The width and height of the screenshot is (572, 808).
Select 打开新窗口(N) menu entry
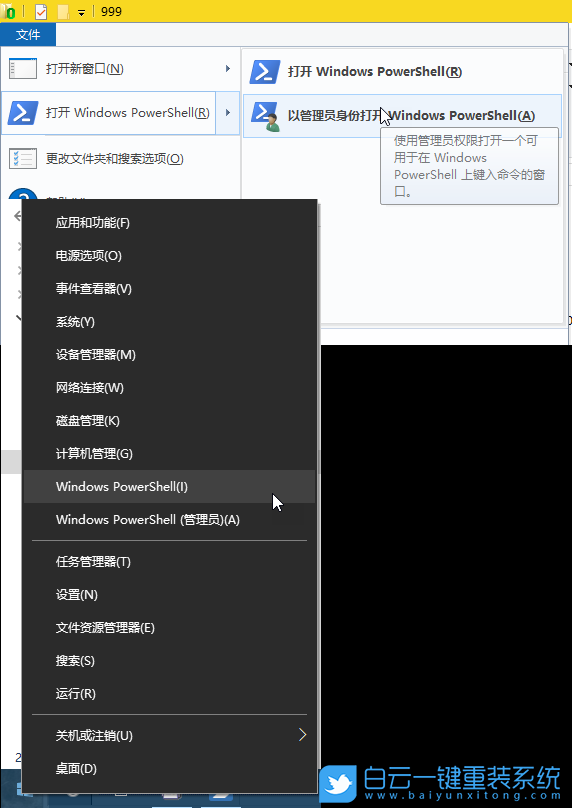121,69
